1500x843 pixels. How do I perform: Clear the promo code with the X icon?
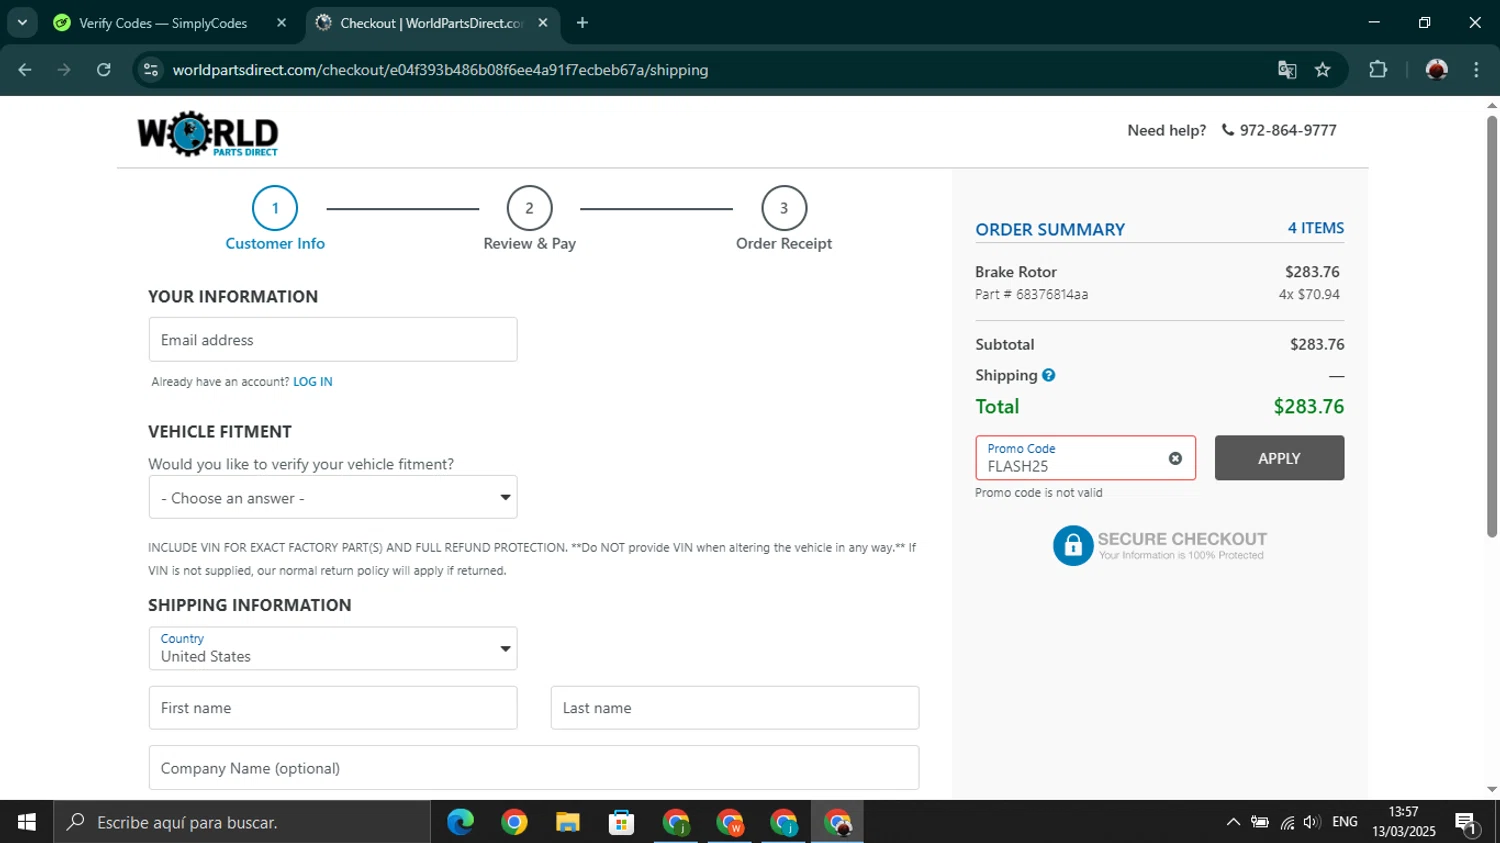pyautogui.click(x=1175, y=458)
